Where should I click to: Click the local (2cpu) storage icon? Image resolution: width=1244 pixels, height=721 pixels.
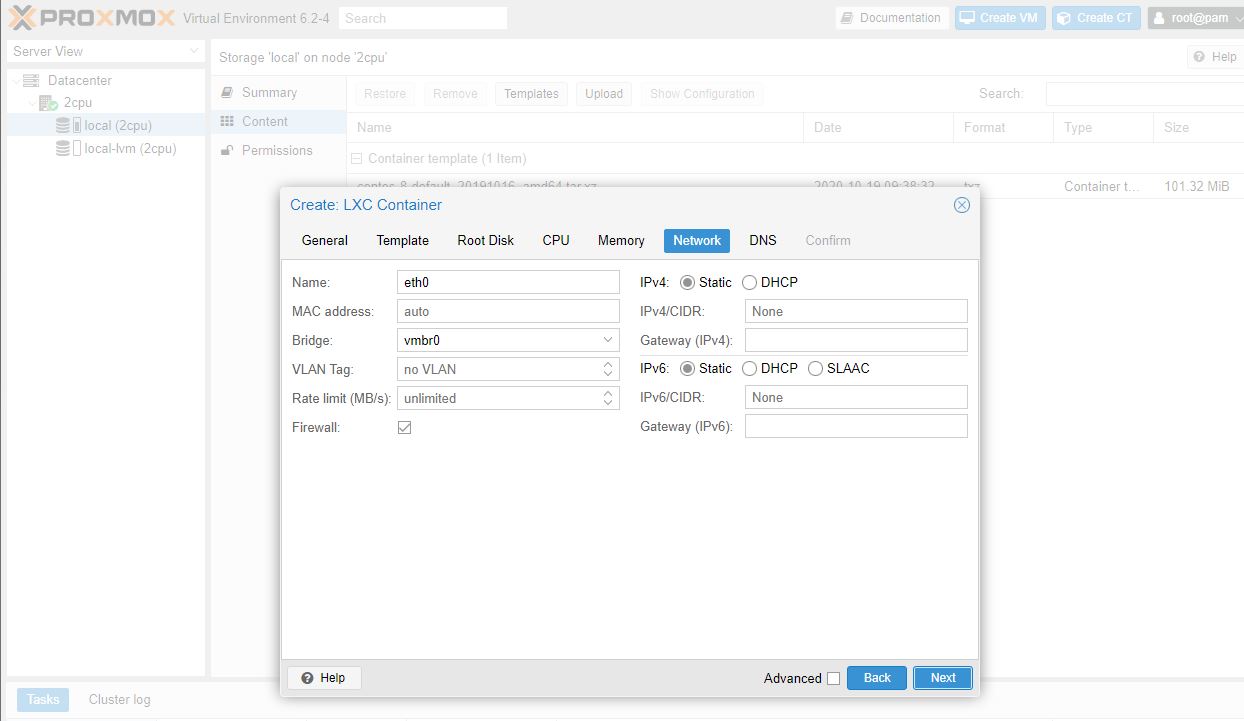coord(67,125)
